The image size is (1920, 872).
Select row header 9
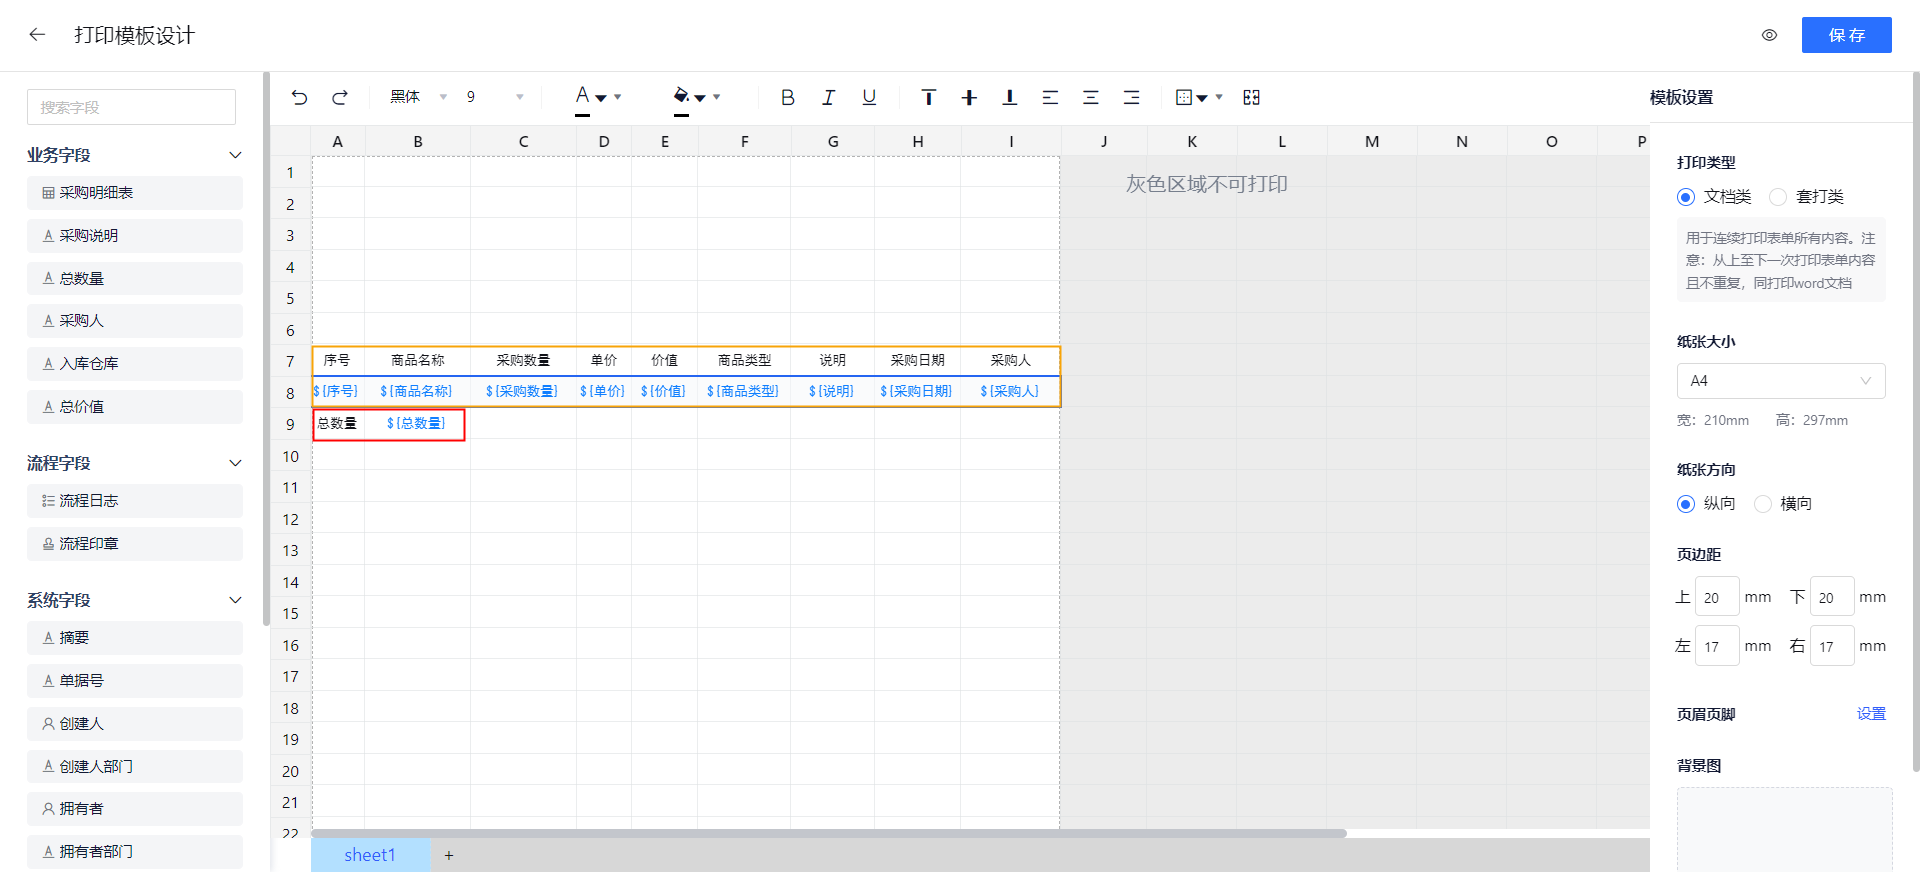coord(291,424)
